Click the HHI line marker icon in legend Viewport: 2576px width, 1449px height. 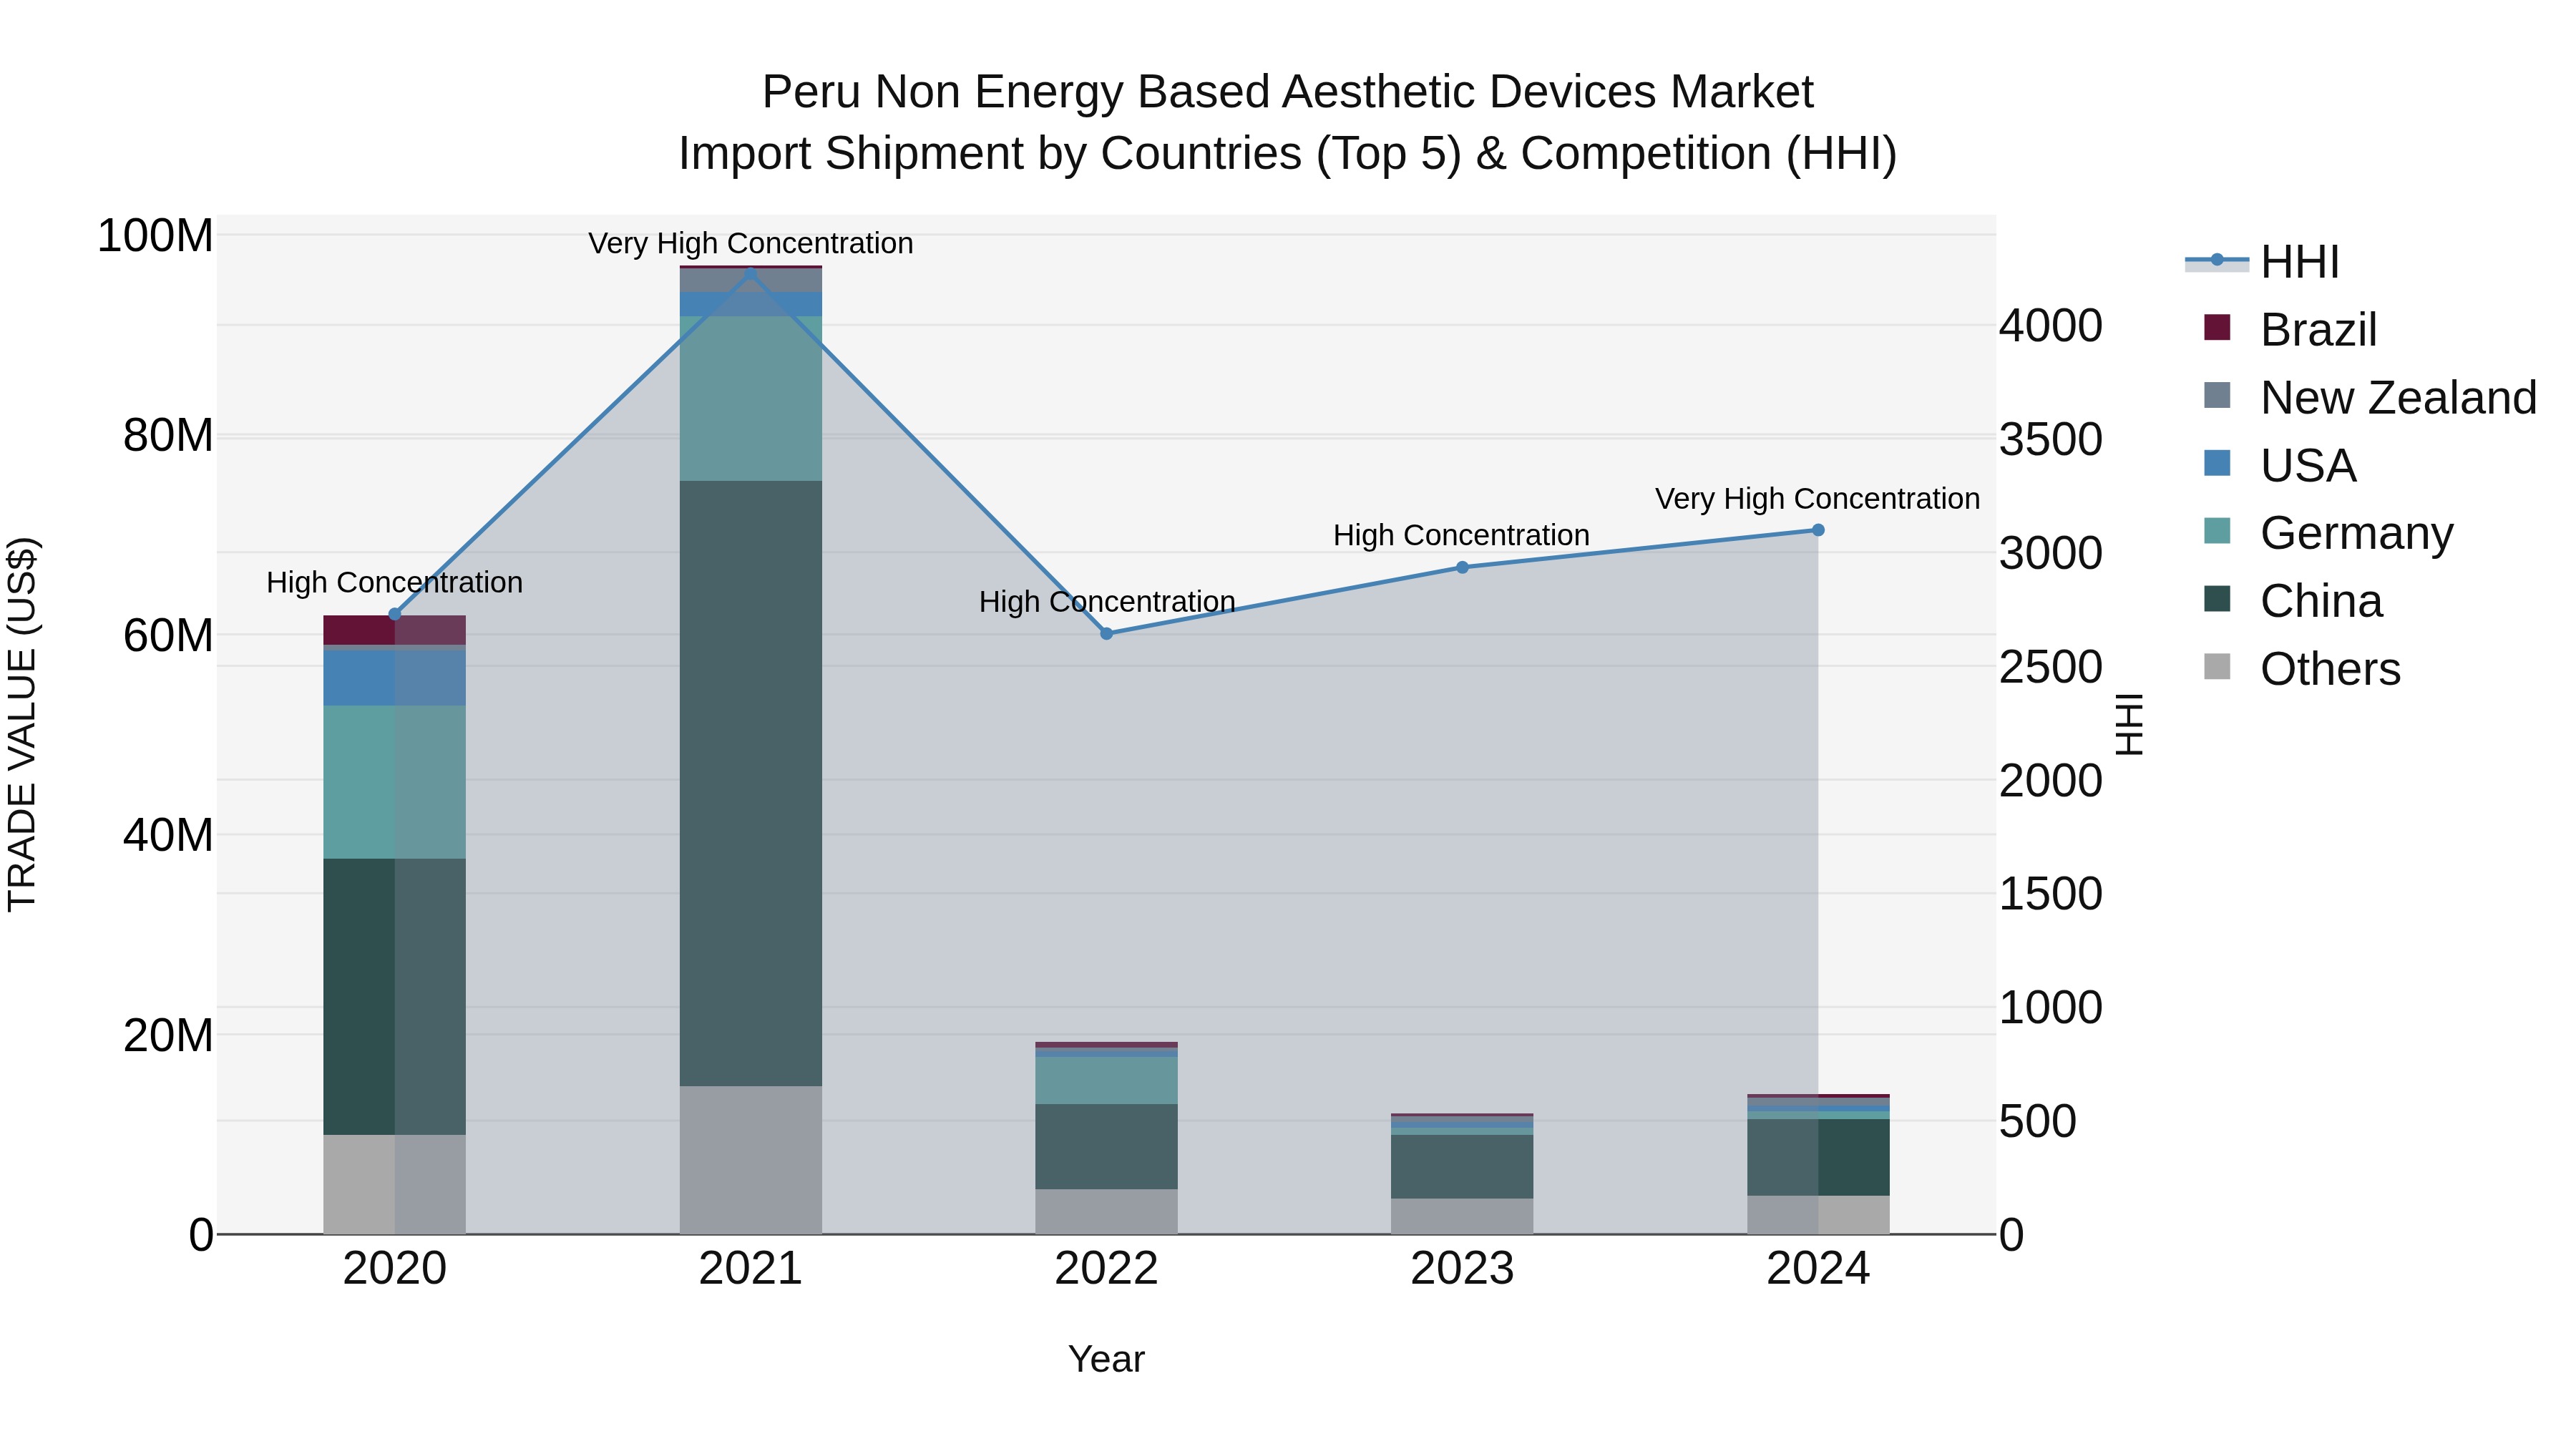(2217, 261)
